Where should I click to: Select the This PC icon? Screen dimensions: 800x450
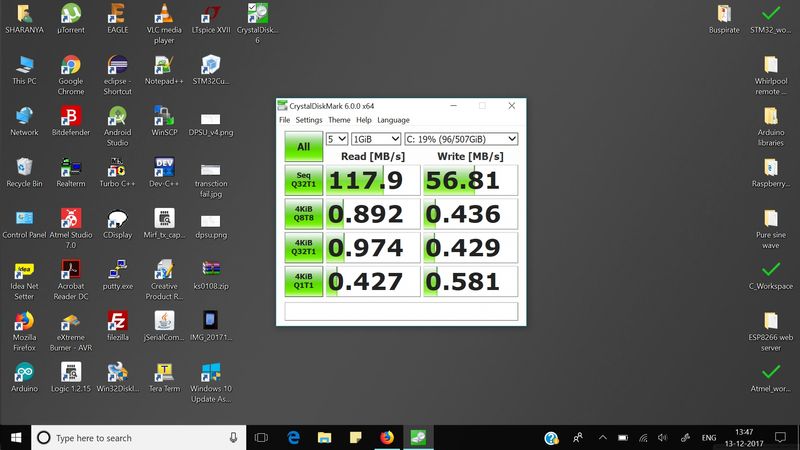[24, 70]
